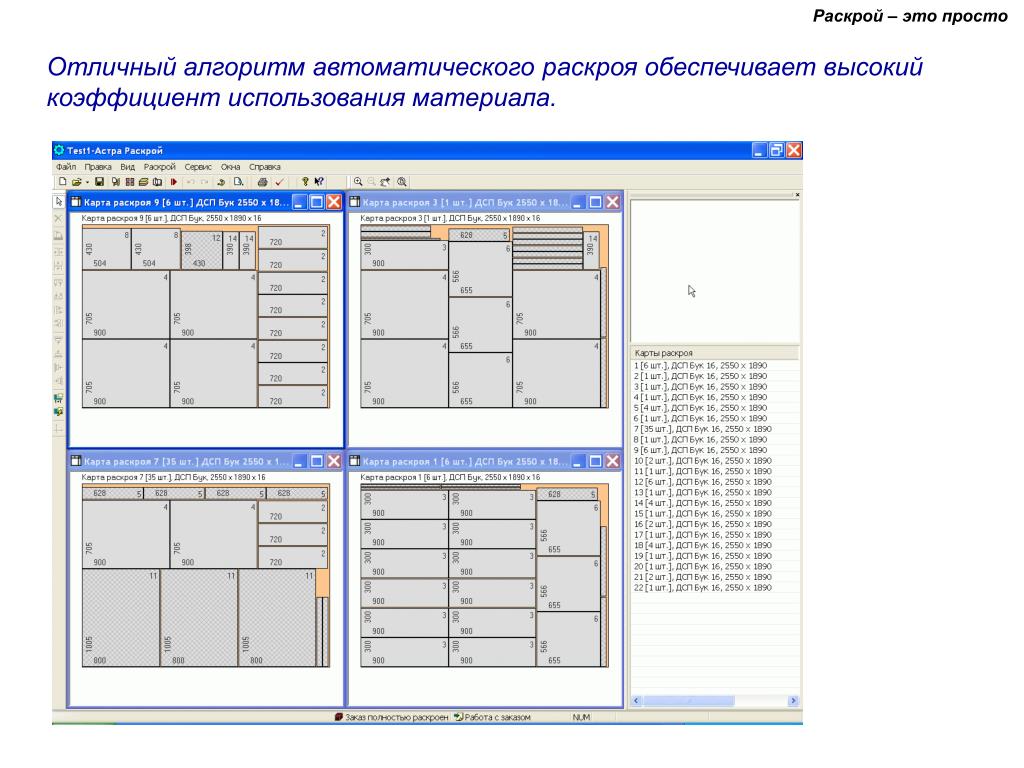1024x768 pixels.
Task: Click the right arrow of the list scrollbar
Action: (793, 701)
